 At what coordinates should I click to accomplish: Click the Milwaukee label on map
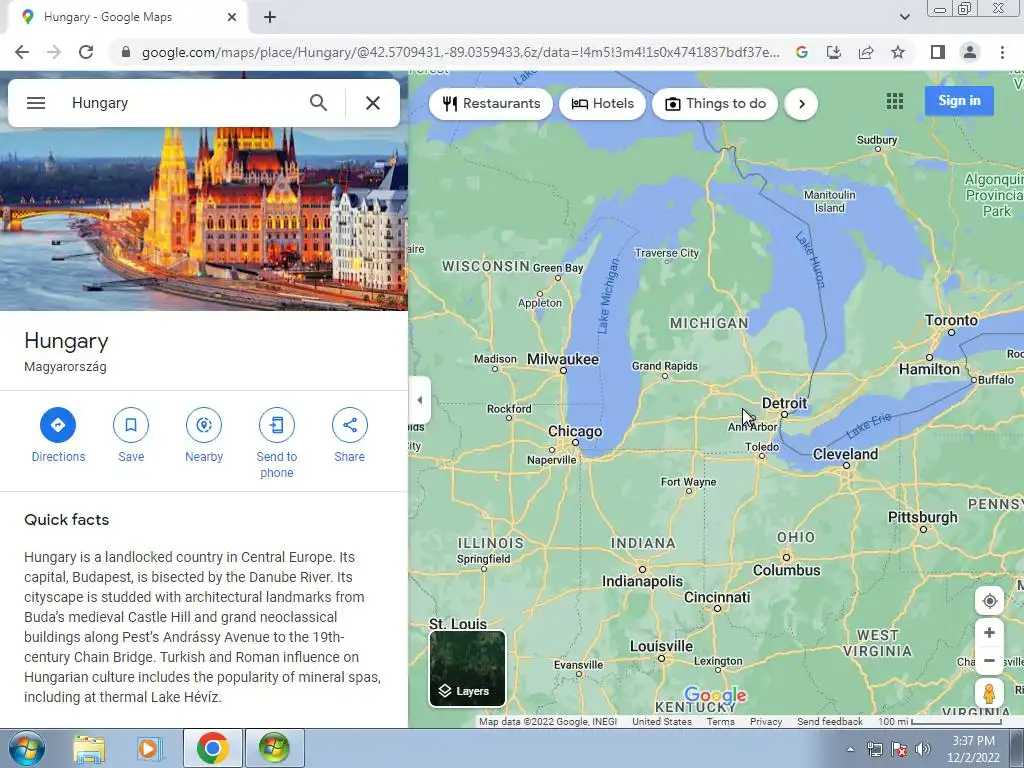562,359
